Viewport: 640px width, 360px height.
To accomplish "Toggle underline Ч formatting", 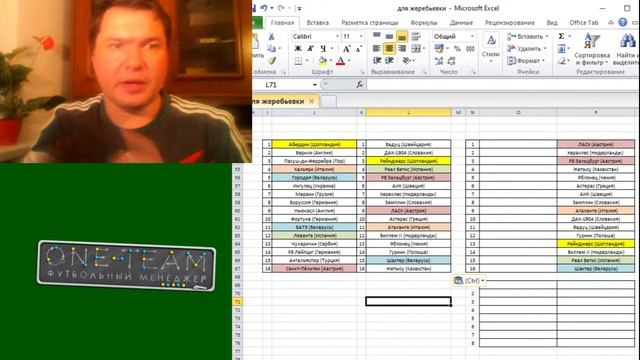I will tap(323, 49).
